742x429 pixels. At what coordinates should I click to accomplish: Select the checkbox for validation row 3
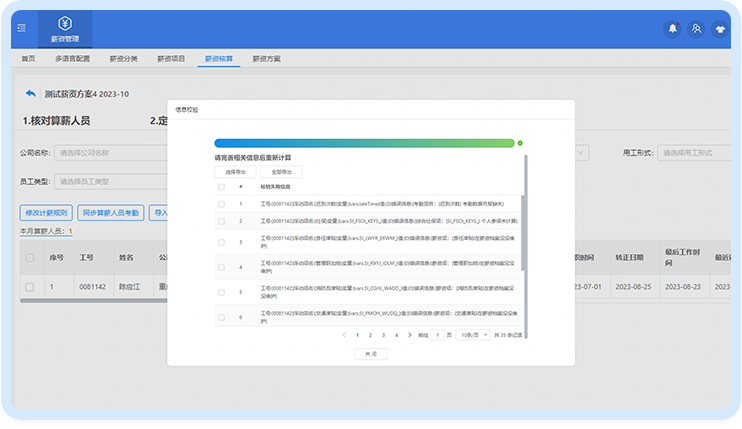[x=221, y=242]
